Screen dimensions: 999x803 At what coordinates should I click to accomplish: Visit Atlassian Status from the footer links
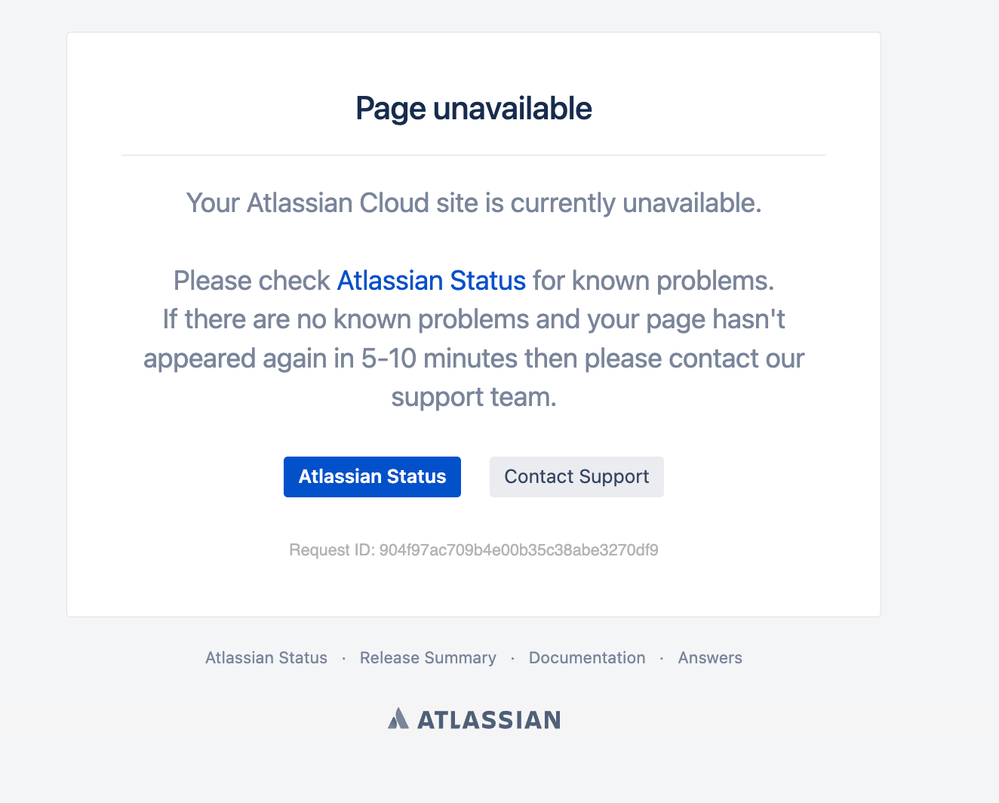coord(266,657)
